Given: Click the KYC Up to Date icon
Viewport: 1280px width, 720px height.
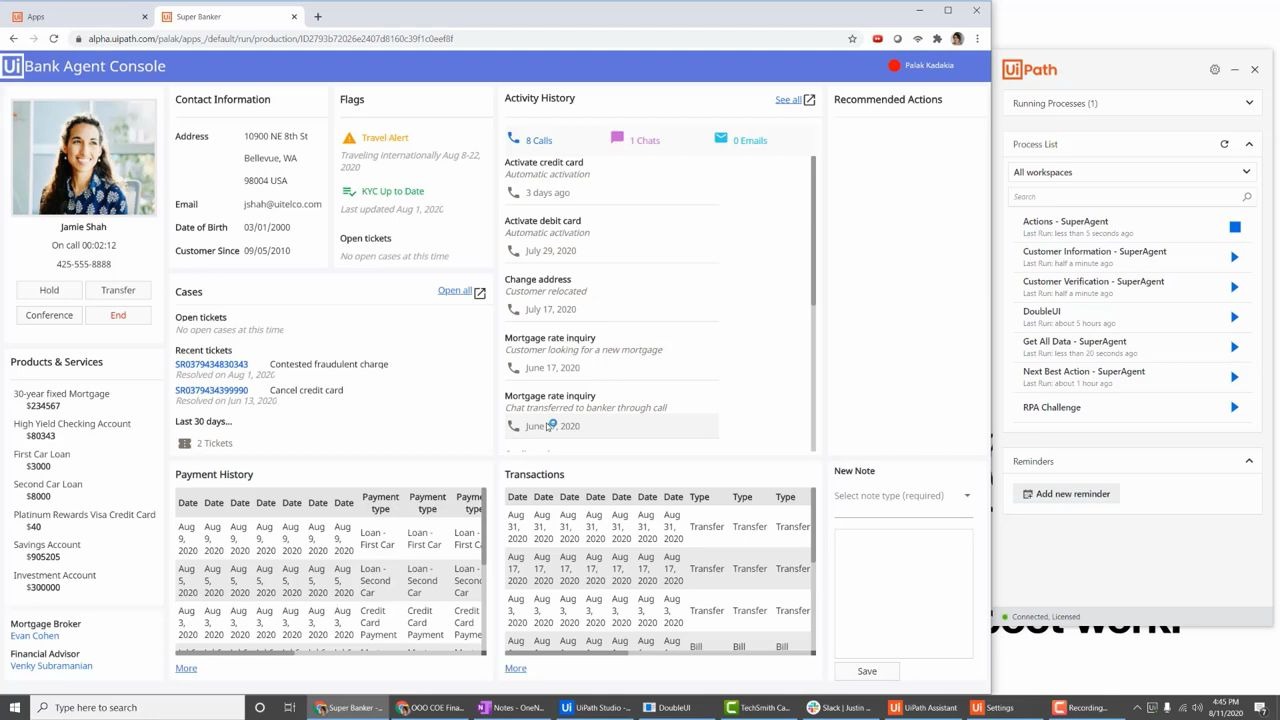Looking at the screenshot, I should [x=348, y=191].
